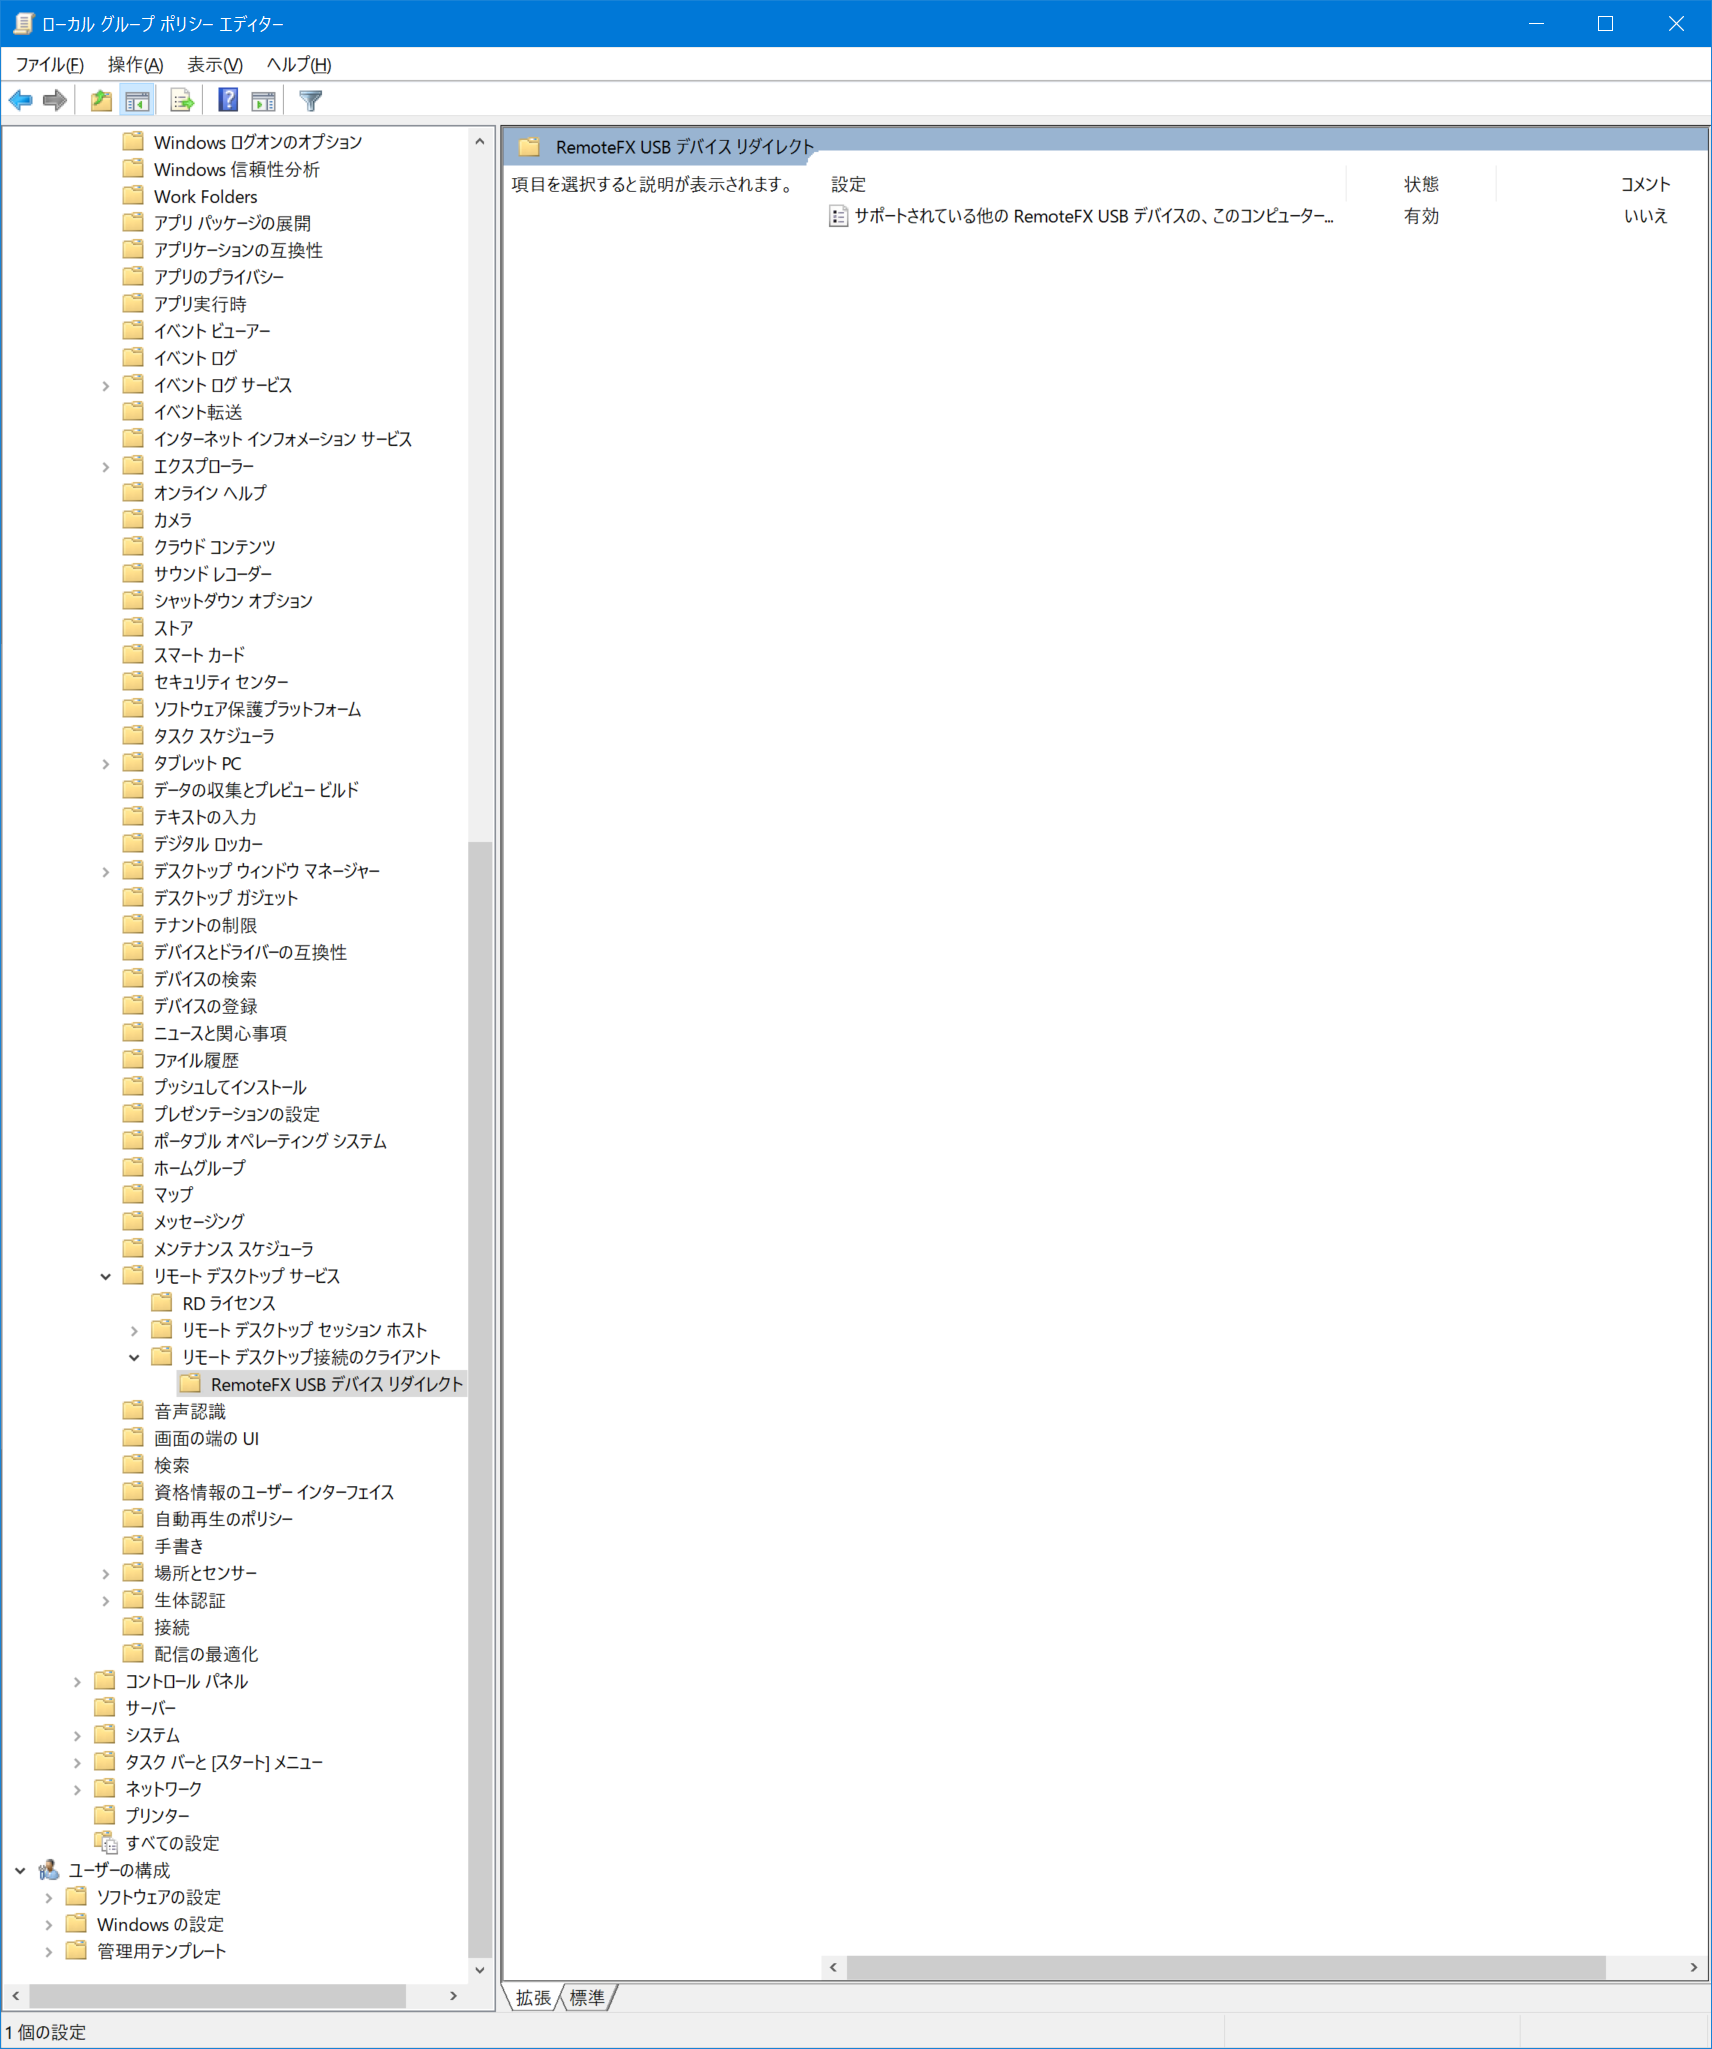
Task: Expand the ネットワーク tree node
Action: (77, 1789)
